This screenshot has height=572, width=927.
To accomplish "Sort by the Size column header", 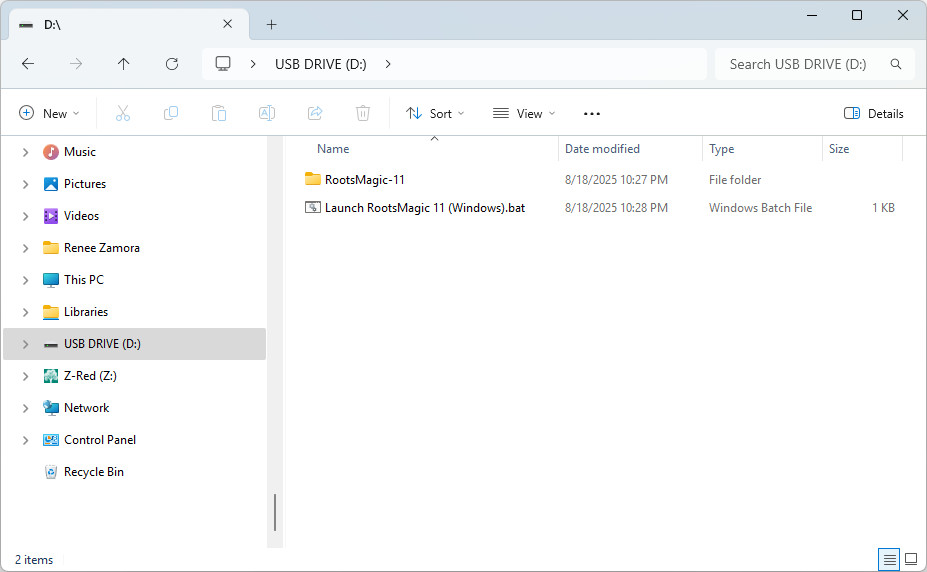I will coord(838,149).
